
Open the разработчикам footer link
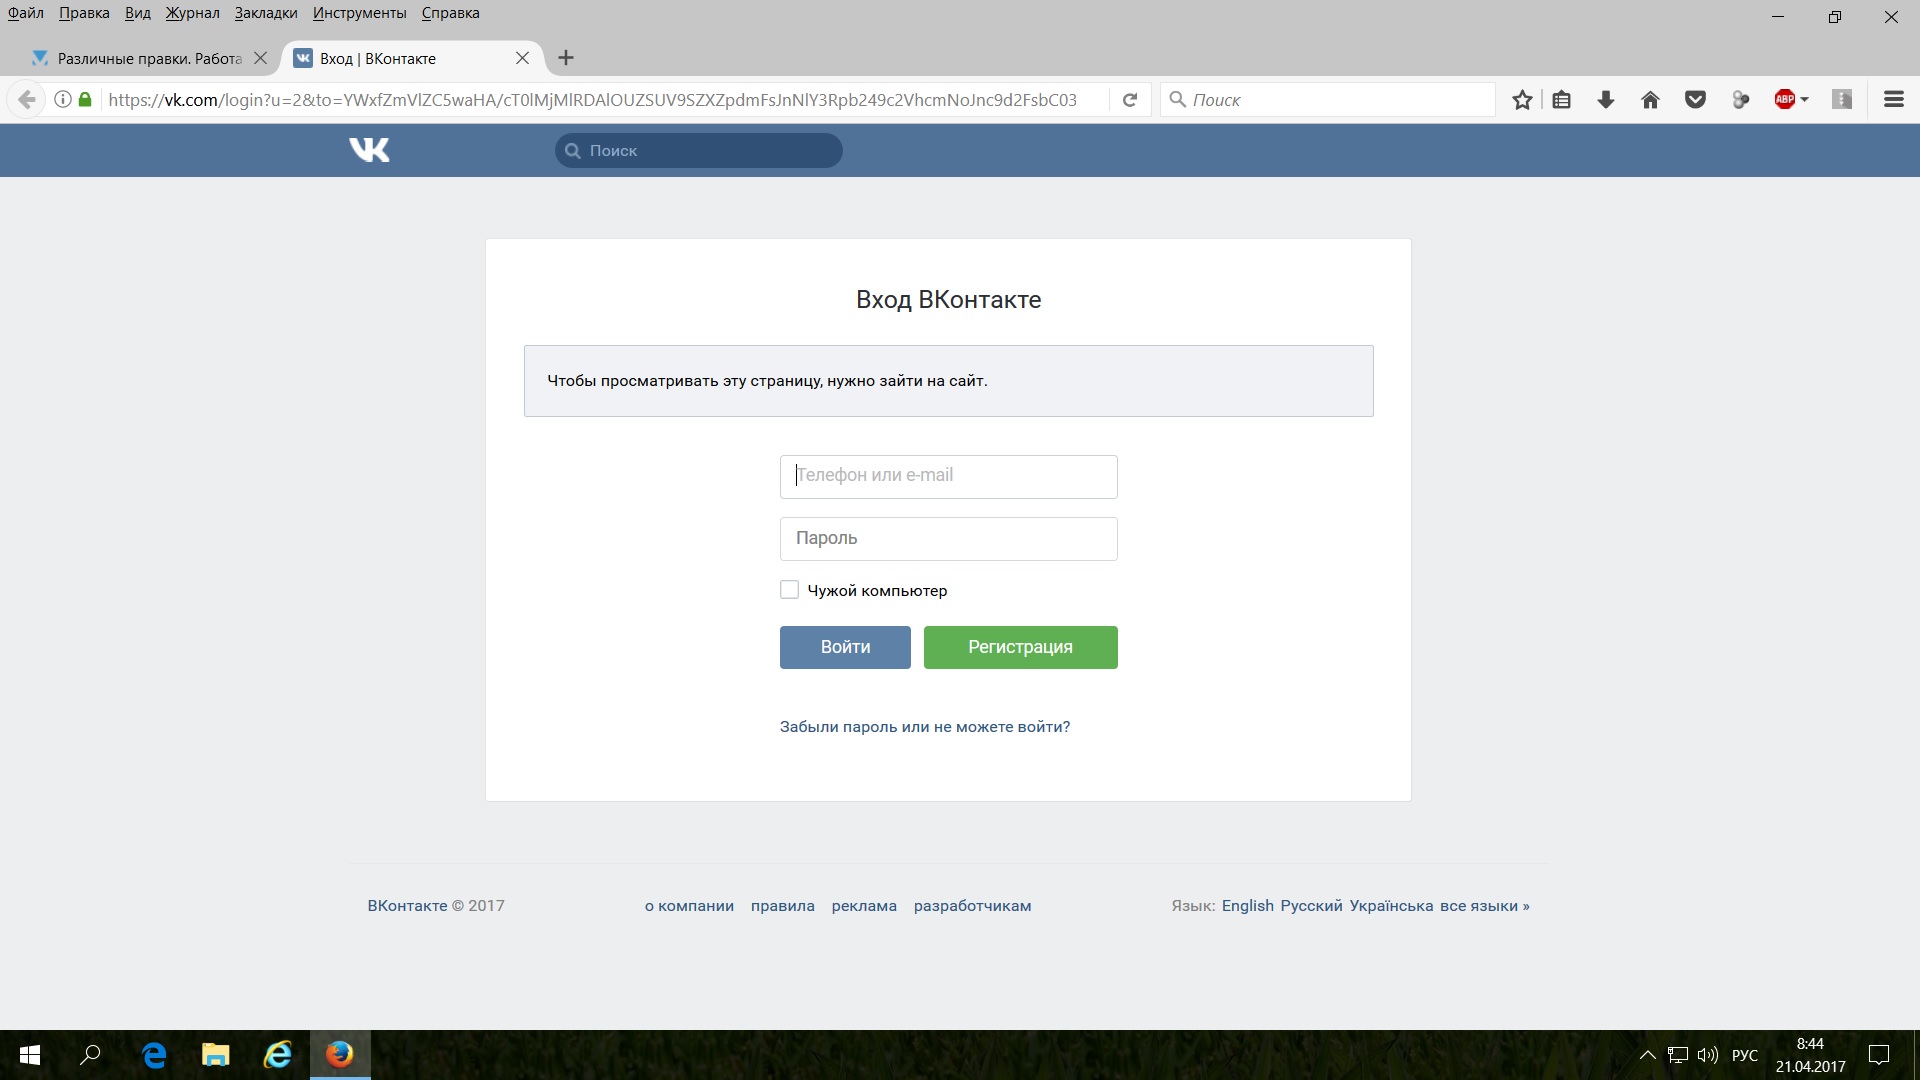(x=972, y=906)
